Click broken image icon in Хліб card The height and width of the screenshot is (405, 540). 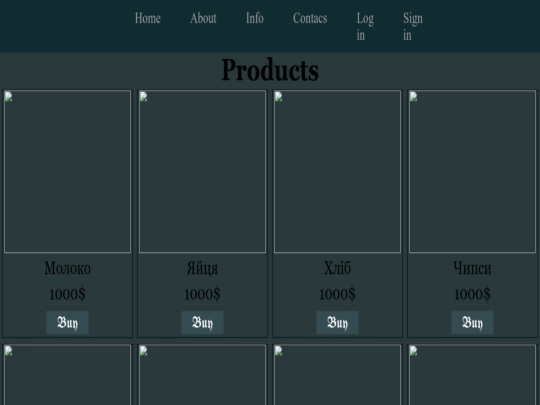point(279,97)
